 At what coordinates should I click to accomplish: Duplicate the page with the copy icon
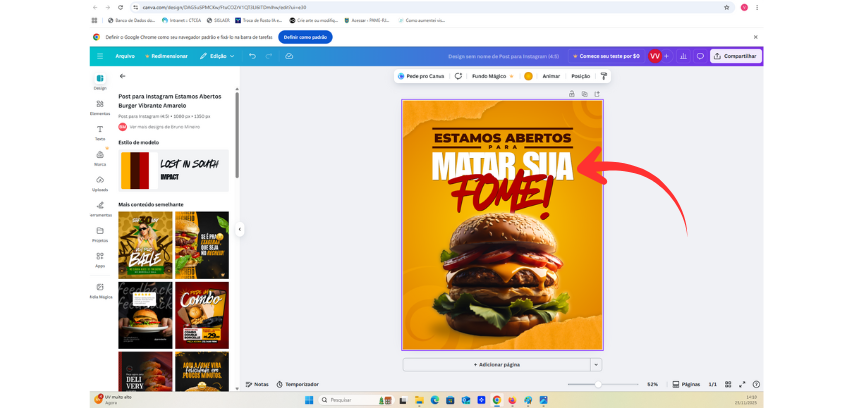[584, 94]
